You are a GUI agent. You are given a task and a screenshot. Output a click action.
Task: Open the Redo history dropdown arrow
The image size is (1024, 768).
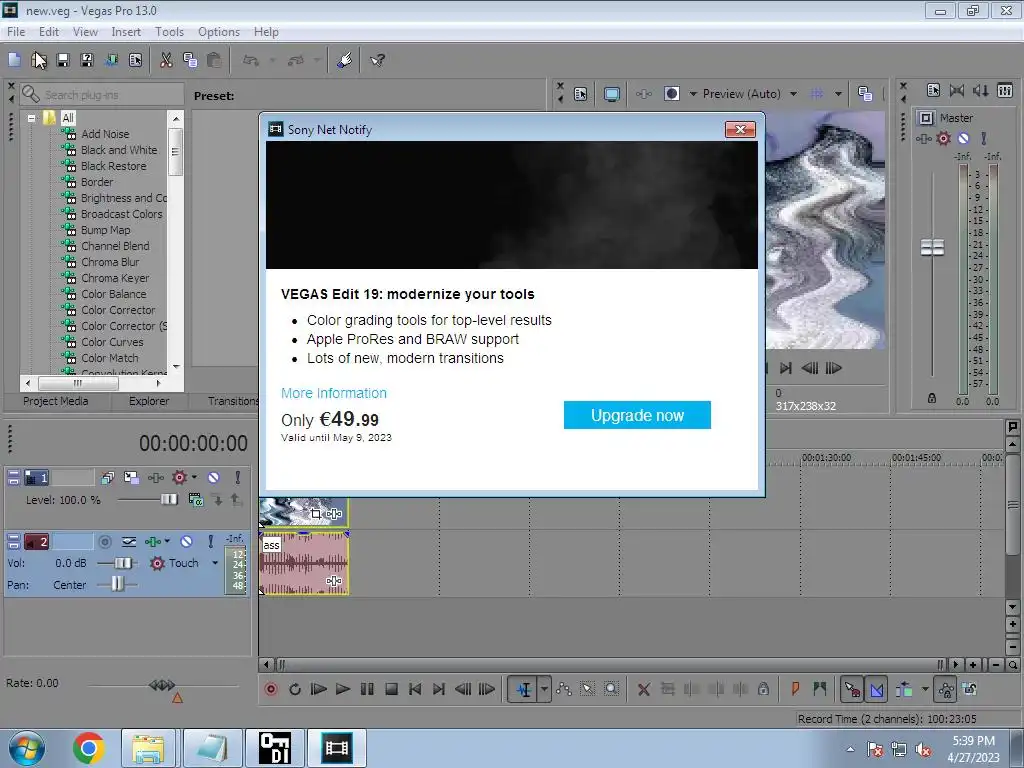(x=317, y=60)
